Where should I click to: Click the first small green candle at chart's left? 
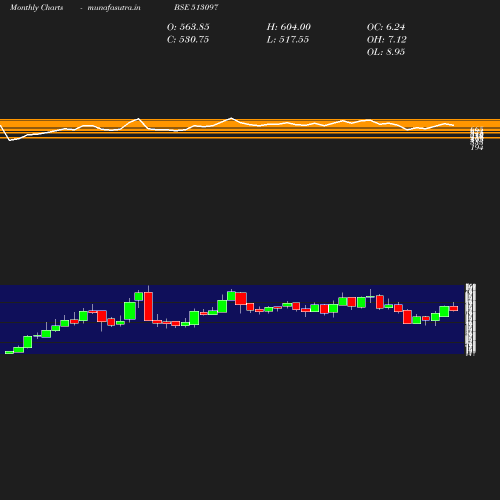point(9,352)
